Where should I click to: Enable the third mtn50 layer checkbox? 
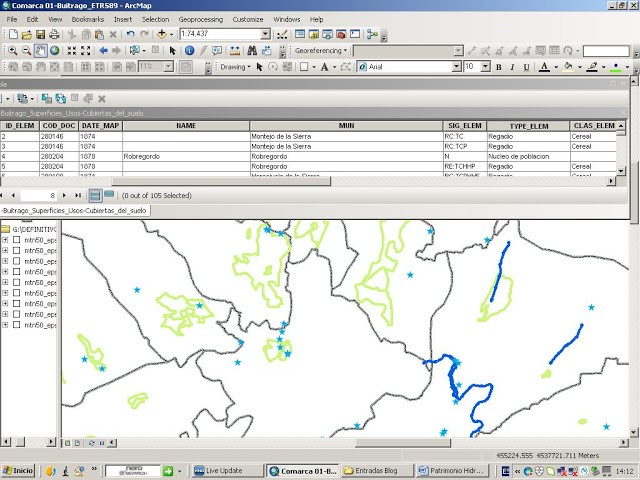[16, 262]
